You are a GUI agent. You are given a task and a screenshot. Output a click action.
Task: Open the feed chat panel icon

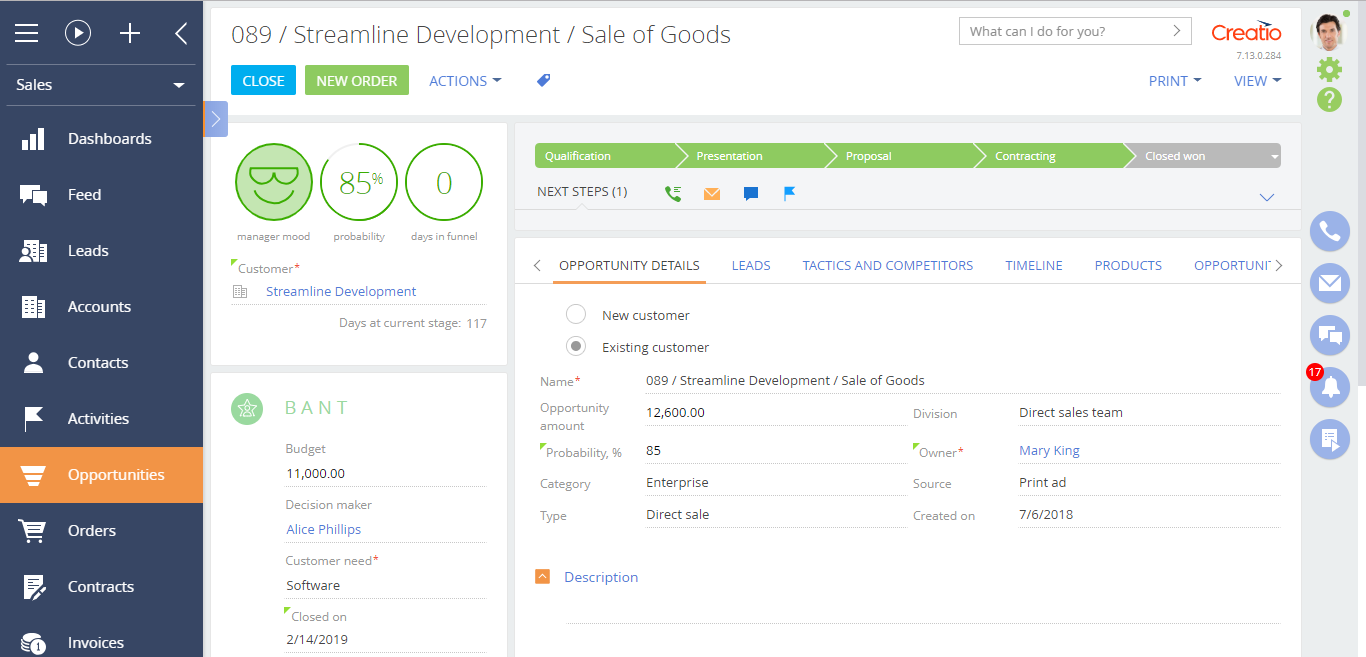click(1330, 336)
